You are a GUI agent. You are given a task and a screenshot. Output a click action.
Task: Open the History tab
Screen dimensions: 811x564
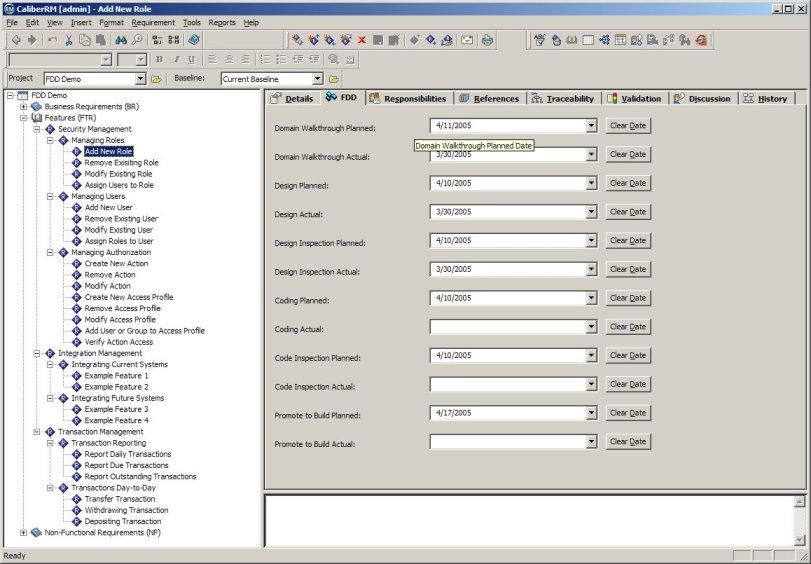click(765, 98)
